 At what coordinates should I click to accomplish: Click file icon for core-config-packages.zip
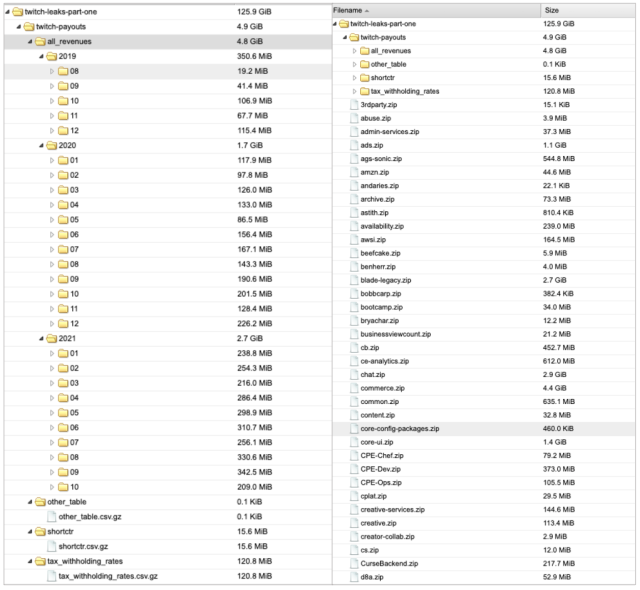354,428
